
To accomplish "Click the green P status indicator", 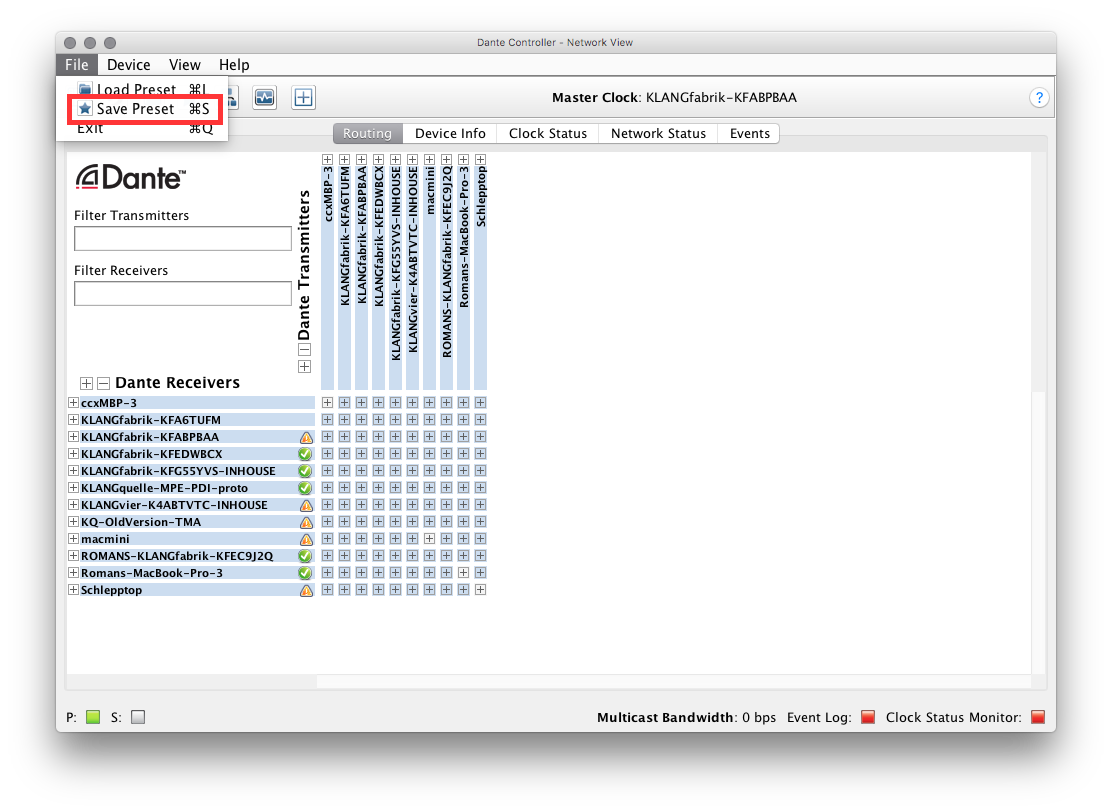I will (x=93, y=717).
